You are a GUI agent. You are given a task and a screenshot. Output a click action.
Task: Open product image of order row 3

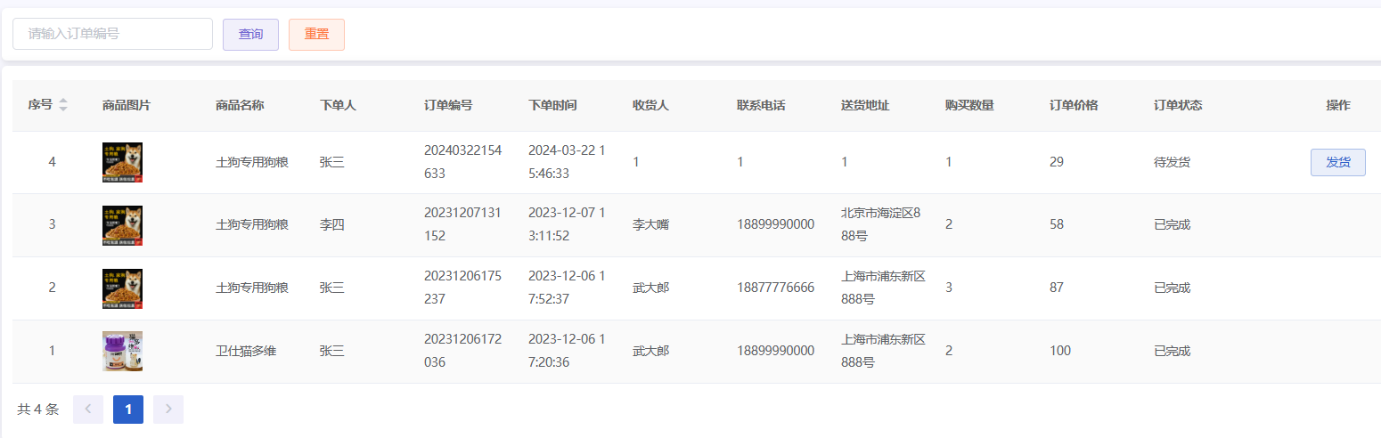(x=122, y=225)
